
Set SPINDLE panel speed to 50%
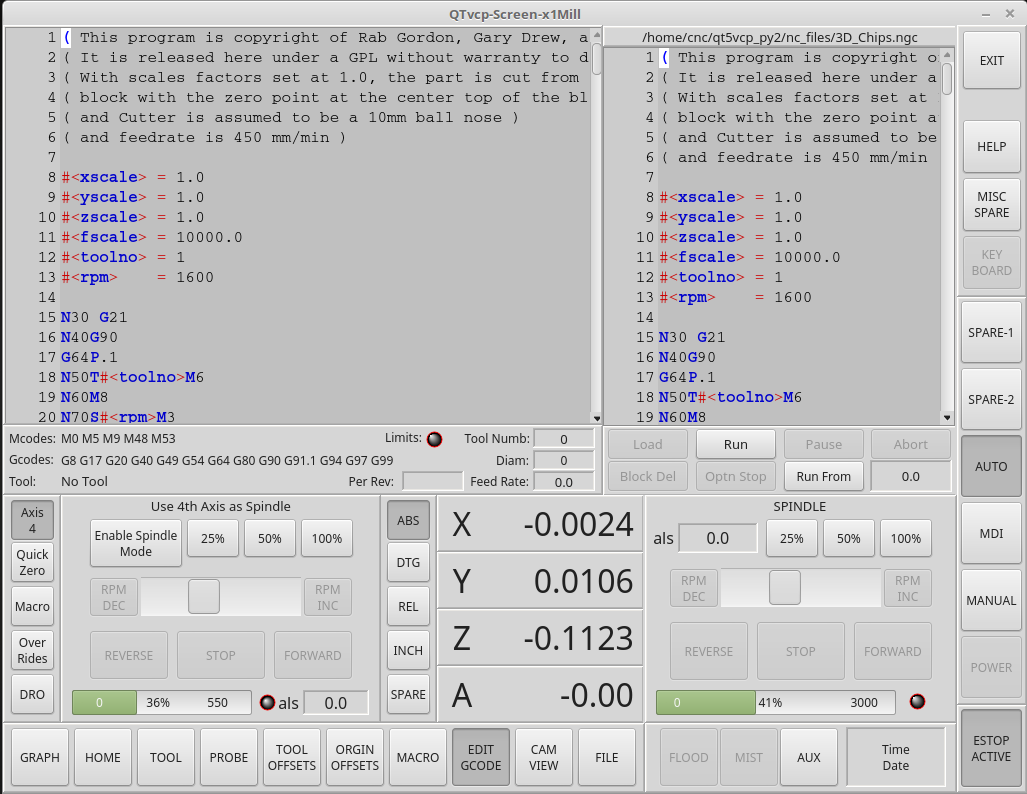pyautogui.click(x=849, y=539)
